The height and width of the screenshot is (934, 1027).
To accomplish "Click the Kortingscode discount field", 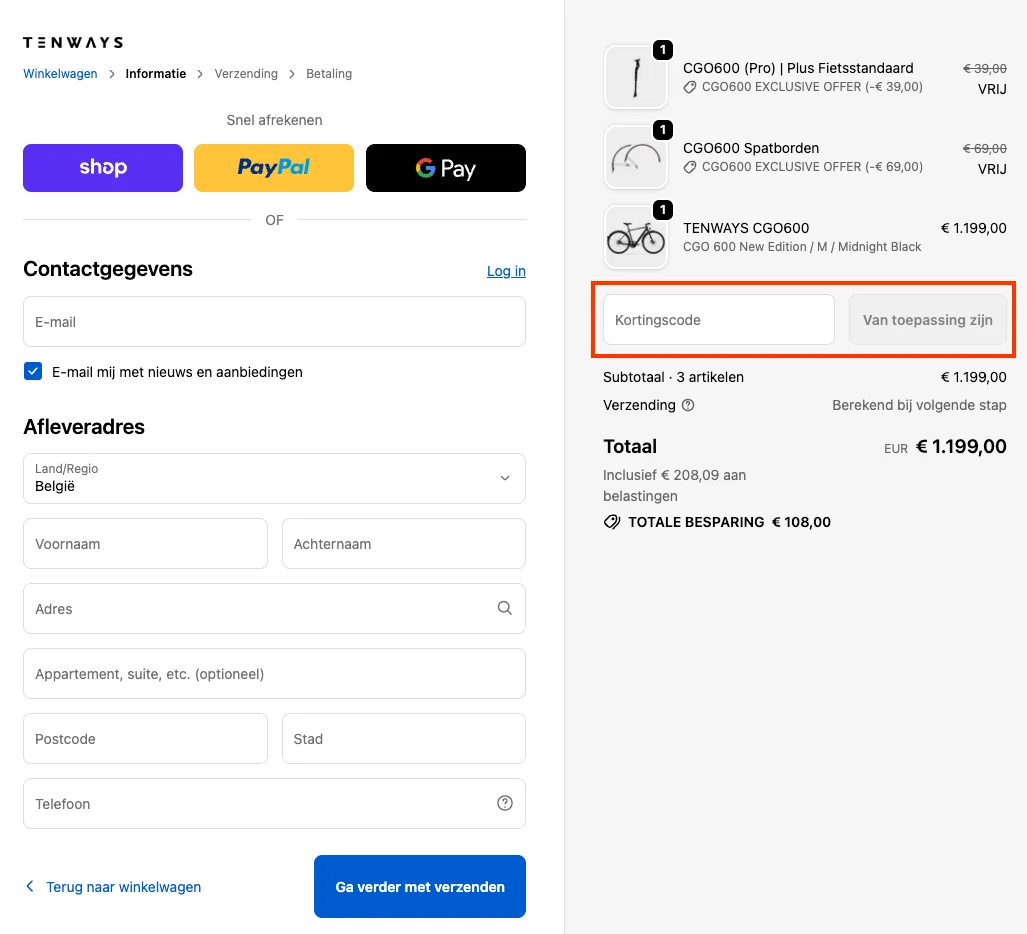I will [x=718, y=320].
